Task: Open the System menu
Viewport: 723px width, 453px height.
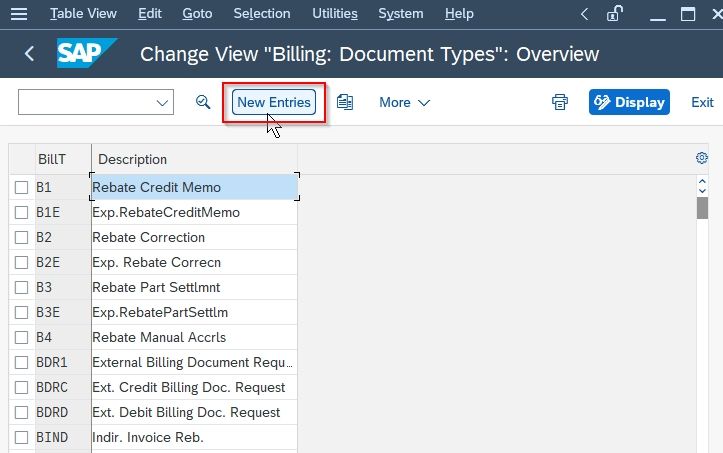Action: coord(401,14)
